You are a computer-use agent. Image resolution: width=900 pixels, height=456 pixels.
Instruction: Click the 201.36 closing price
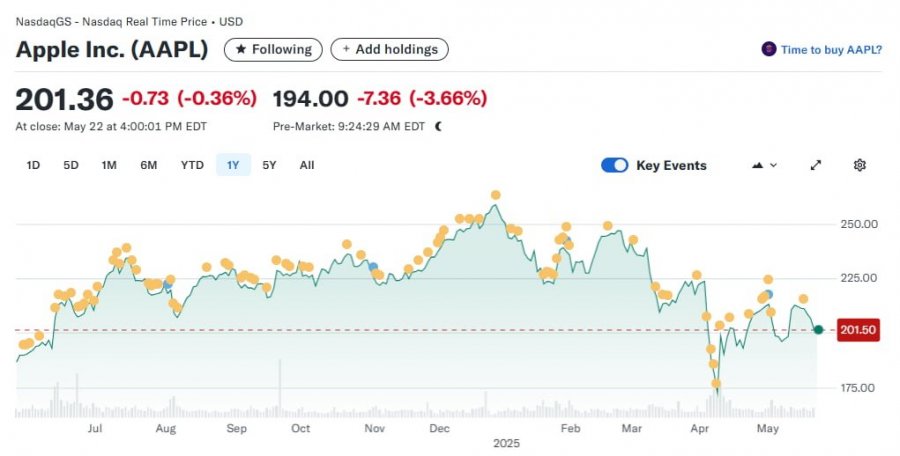click(64, 99)
